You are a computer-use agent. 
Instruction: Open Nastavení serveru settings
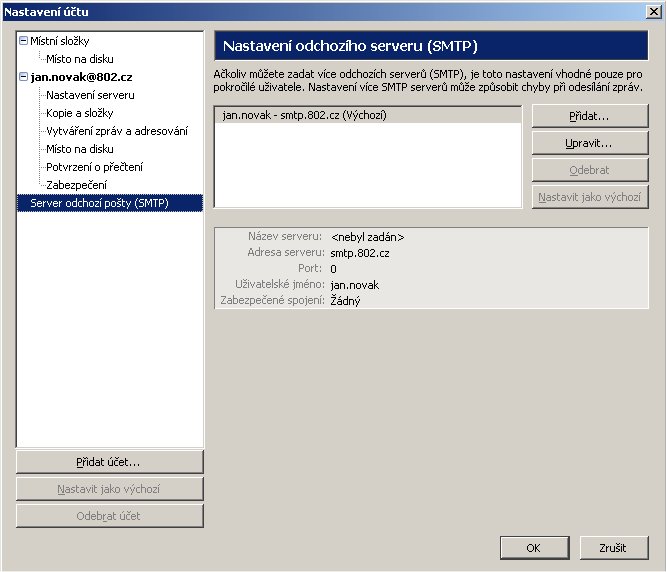tap(90, 95)
